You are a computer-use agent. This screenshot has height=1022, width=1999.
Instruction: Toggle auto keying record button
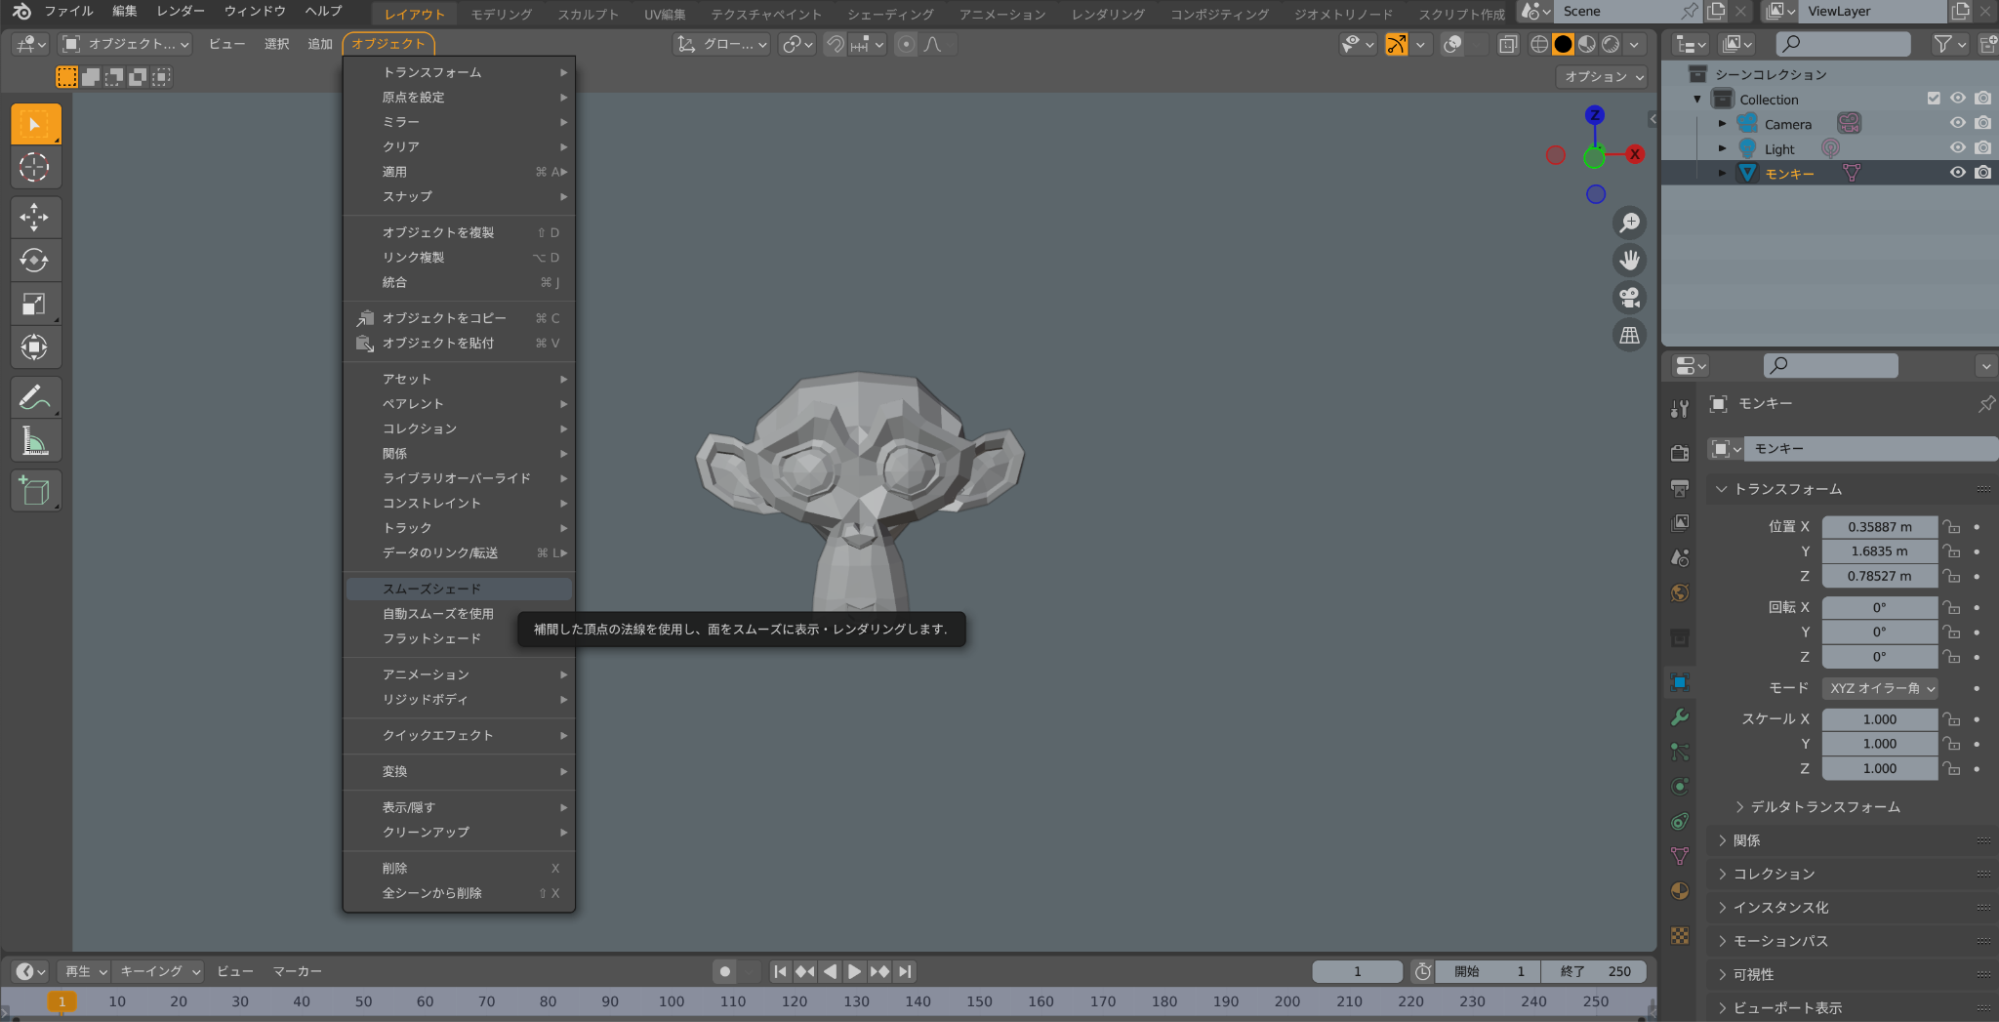(725, 971)
